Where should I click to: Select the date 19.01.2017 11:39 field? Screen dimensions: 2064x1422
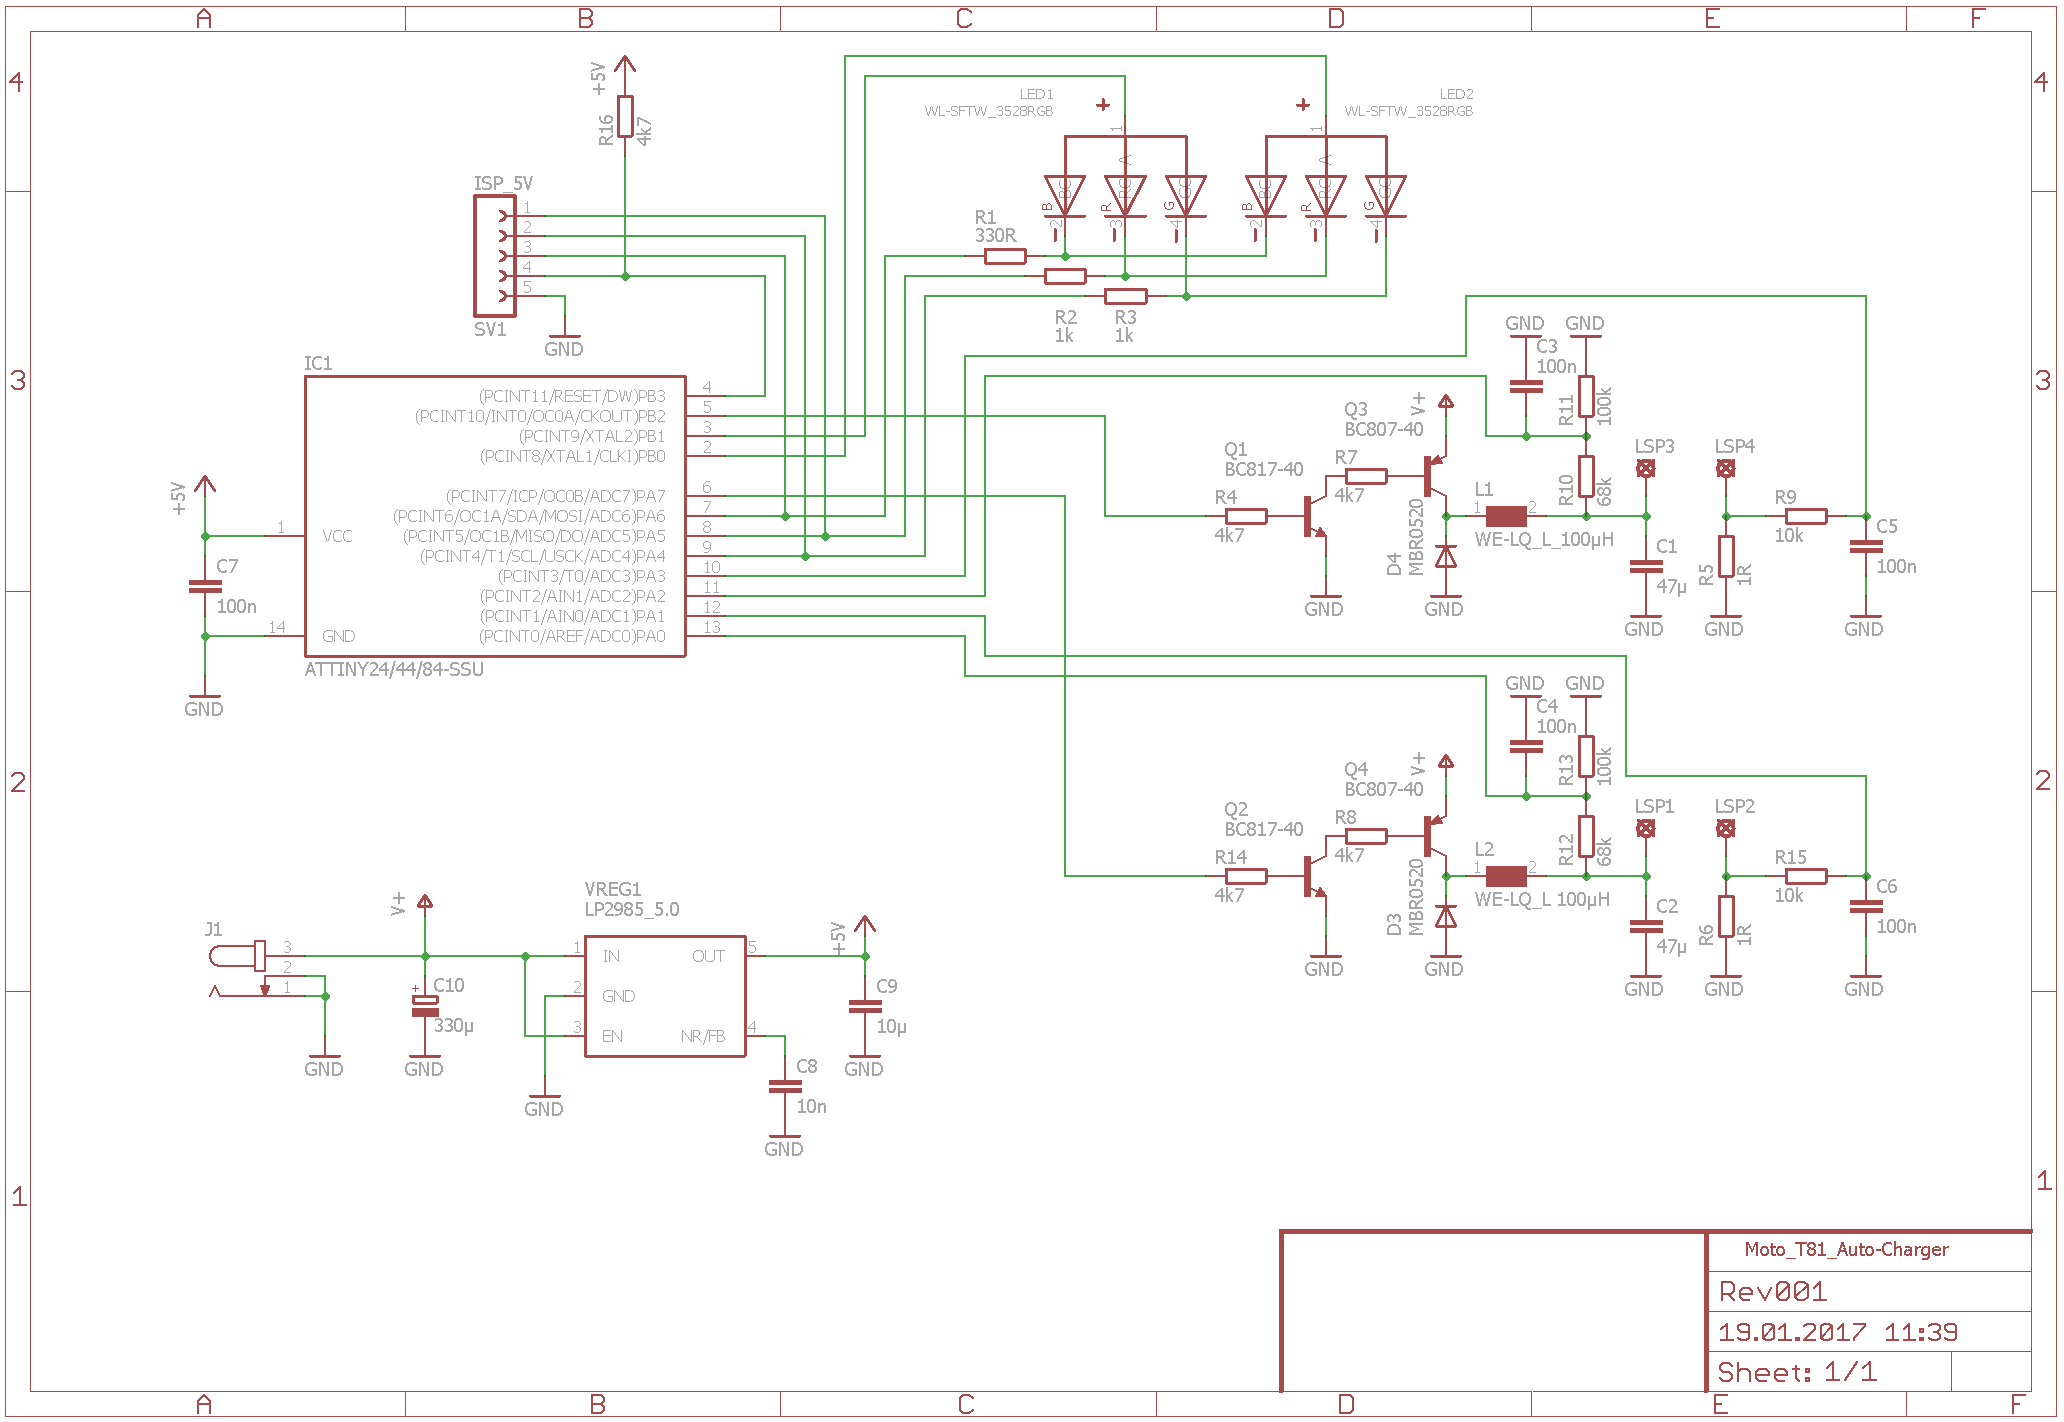click(x=1837, y=1332)
